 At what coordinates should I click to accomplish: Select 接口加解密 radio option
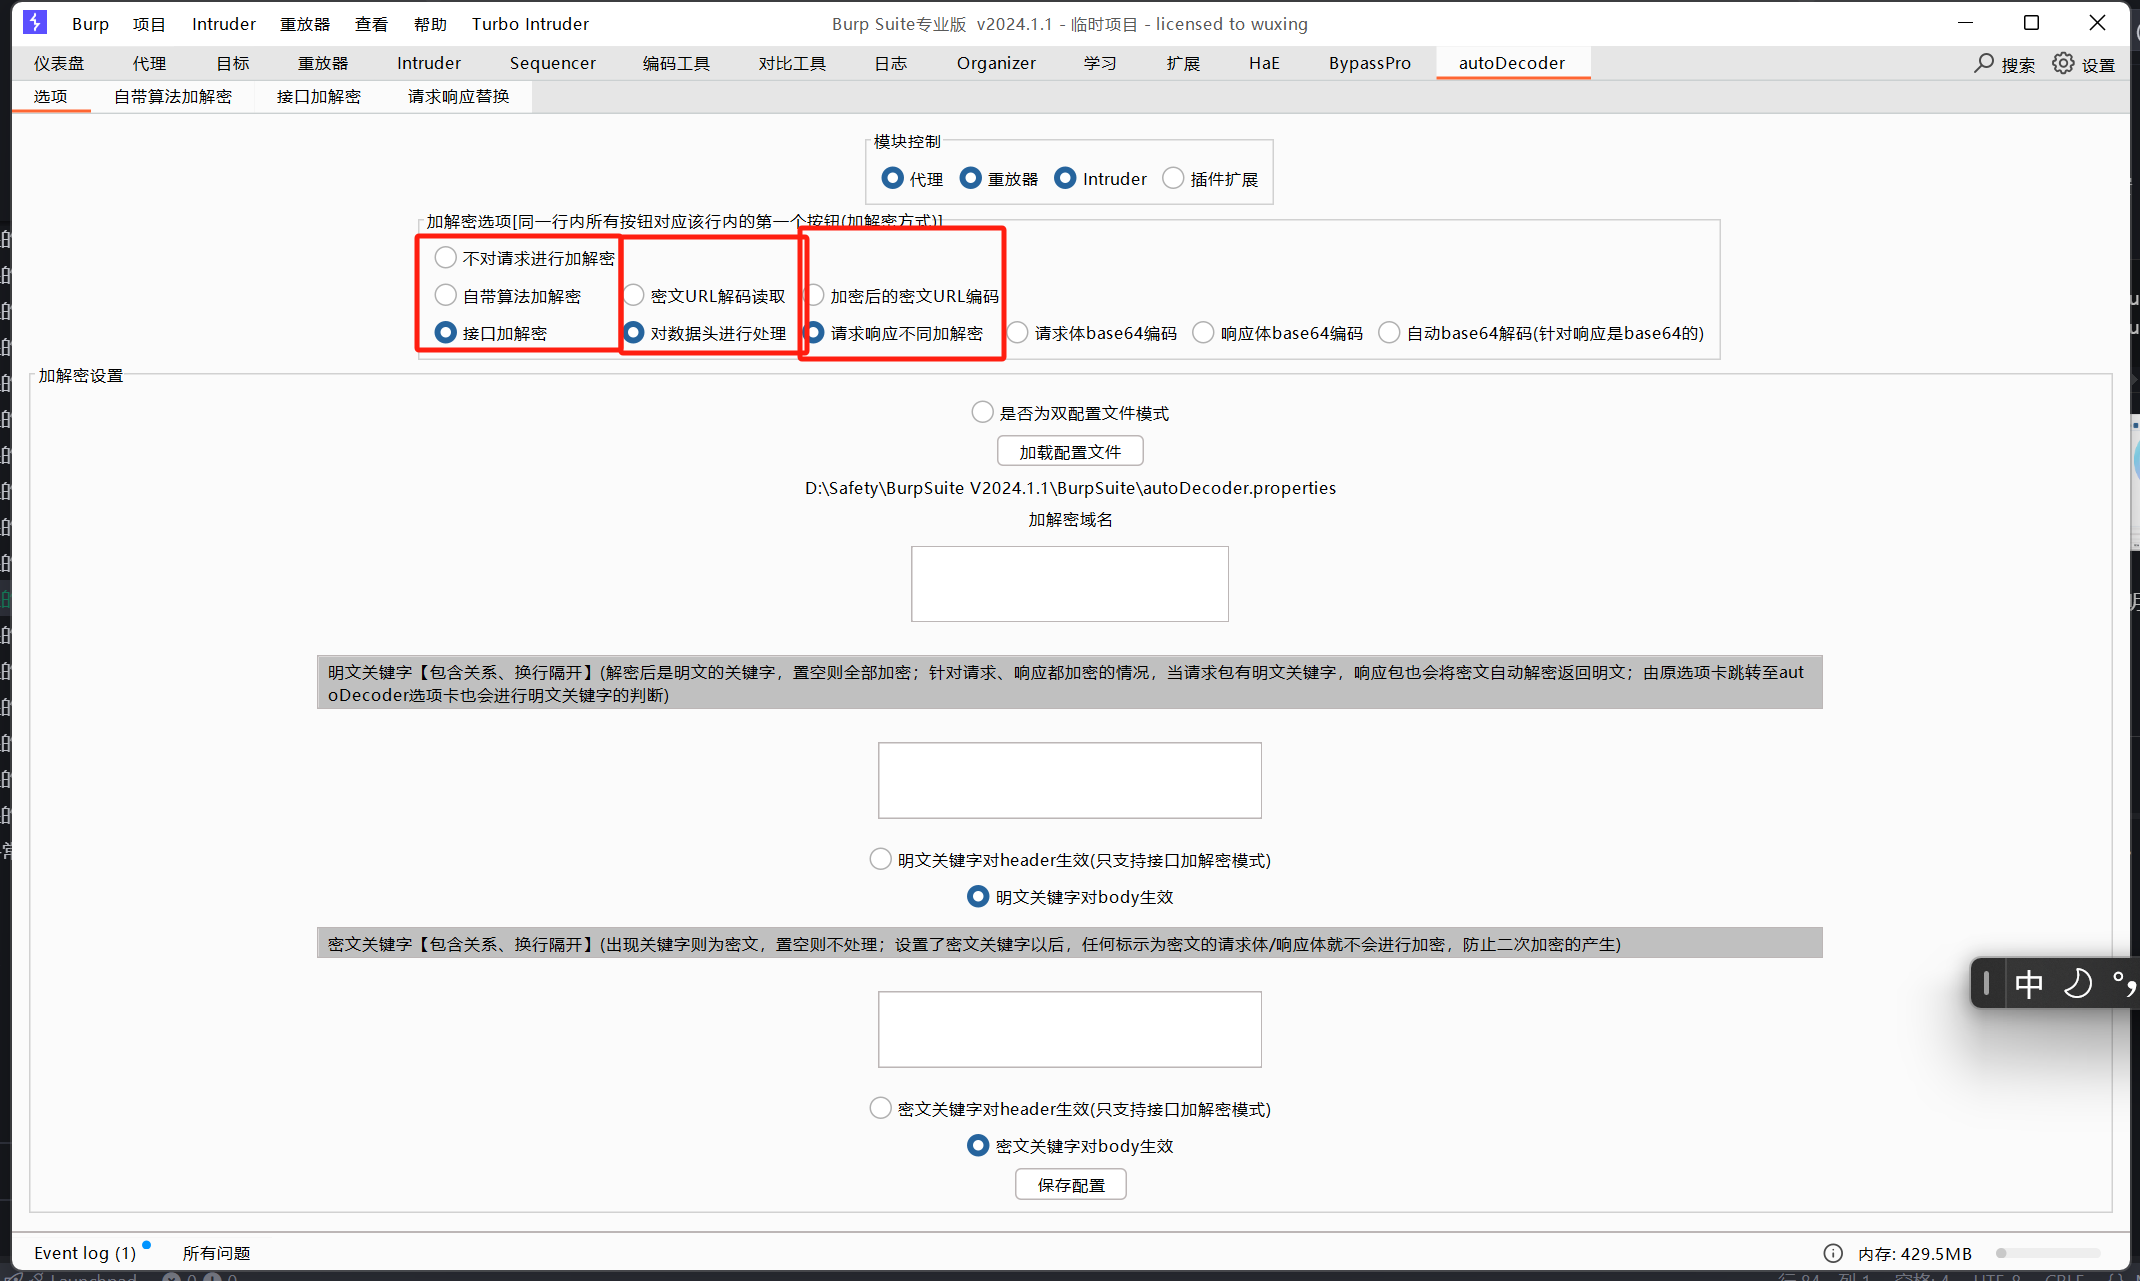click(445, 332)
